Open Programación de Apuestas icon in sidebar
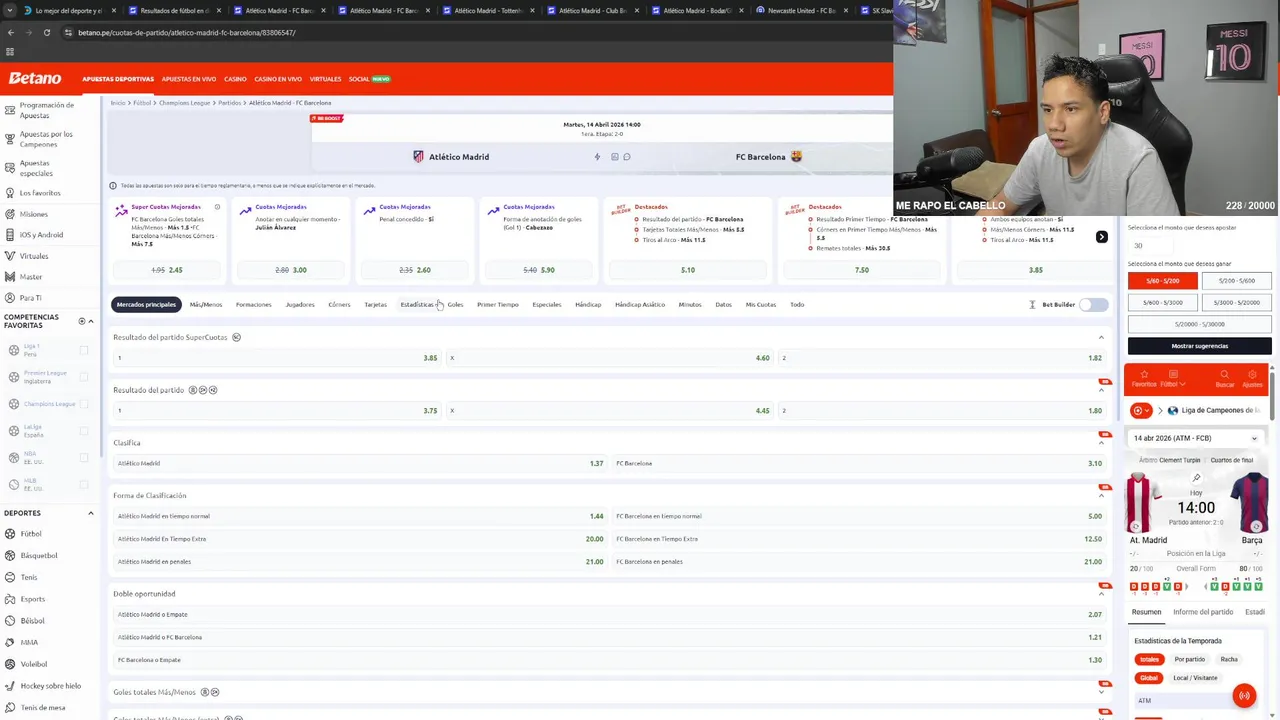The height and width of the screenshot is (720, 1280). (10, 110)
